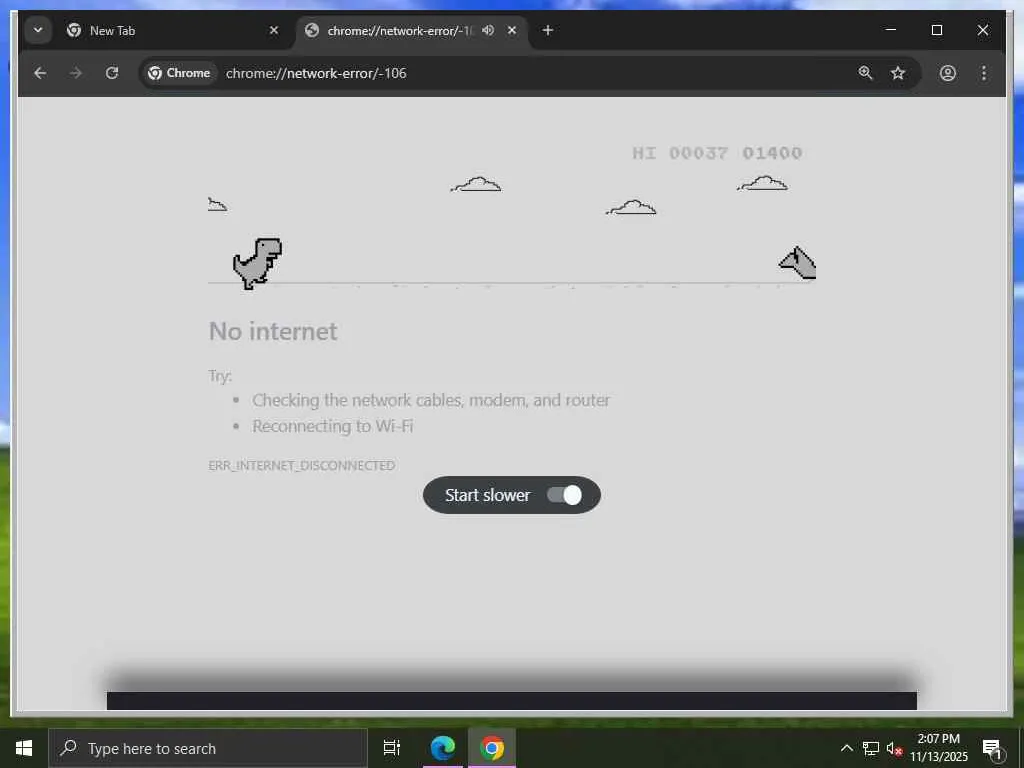Close the network-error tab
The height and width of the screenshot is (768, 1024).
point(512,30)
